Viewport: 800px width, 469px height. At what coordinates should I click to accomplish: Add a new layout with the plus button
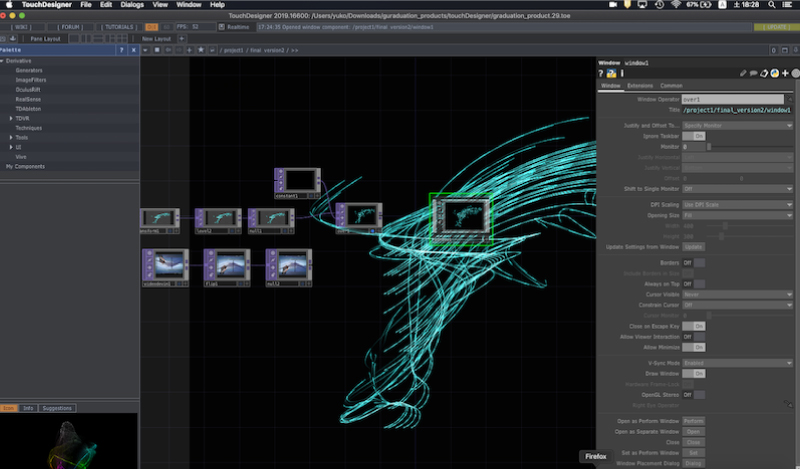click(182, 38)
